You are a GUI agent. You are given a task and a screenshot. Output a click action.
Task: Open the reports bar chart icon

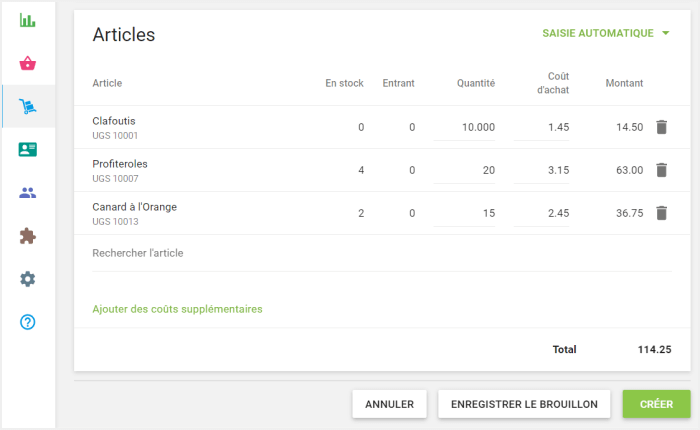28,20
